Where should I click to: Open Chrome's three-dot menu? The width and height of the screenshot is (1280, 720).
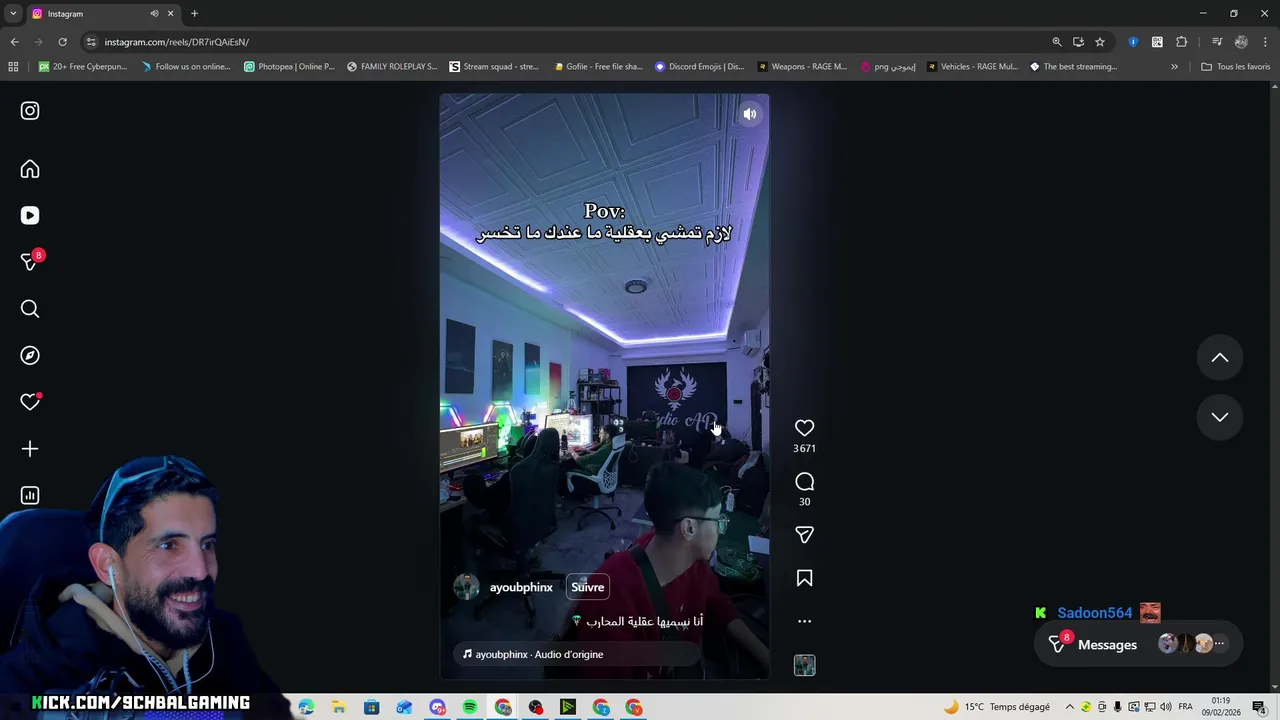pyautogui.click(x=1265, y=42)
